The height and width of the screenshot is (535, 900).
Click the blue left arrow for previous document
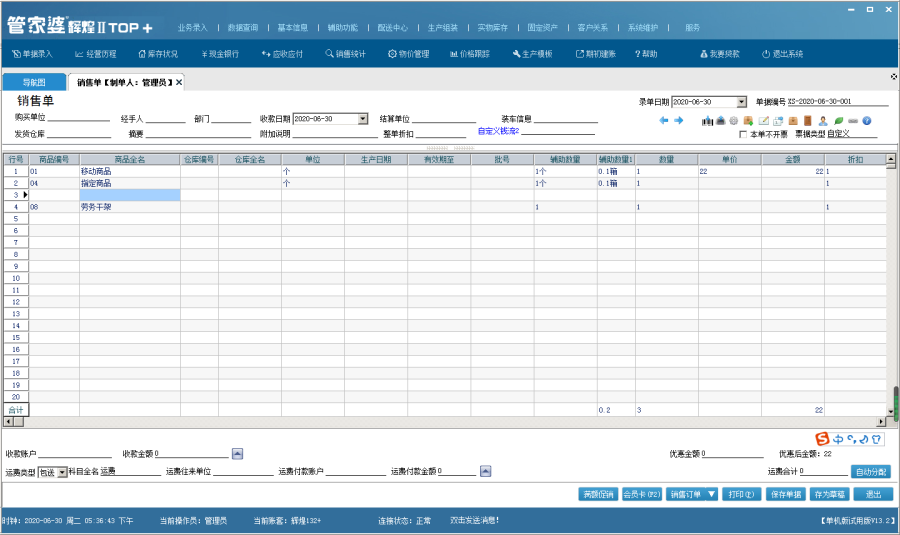tap(663, 121)
